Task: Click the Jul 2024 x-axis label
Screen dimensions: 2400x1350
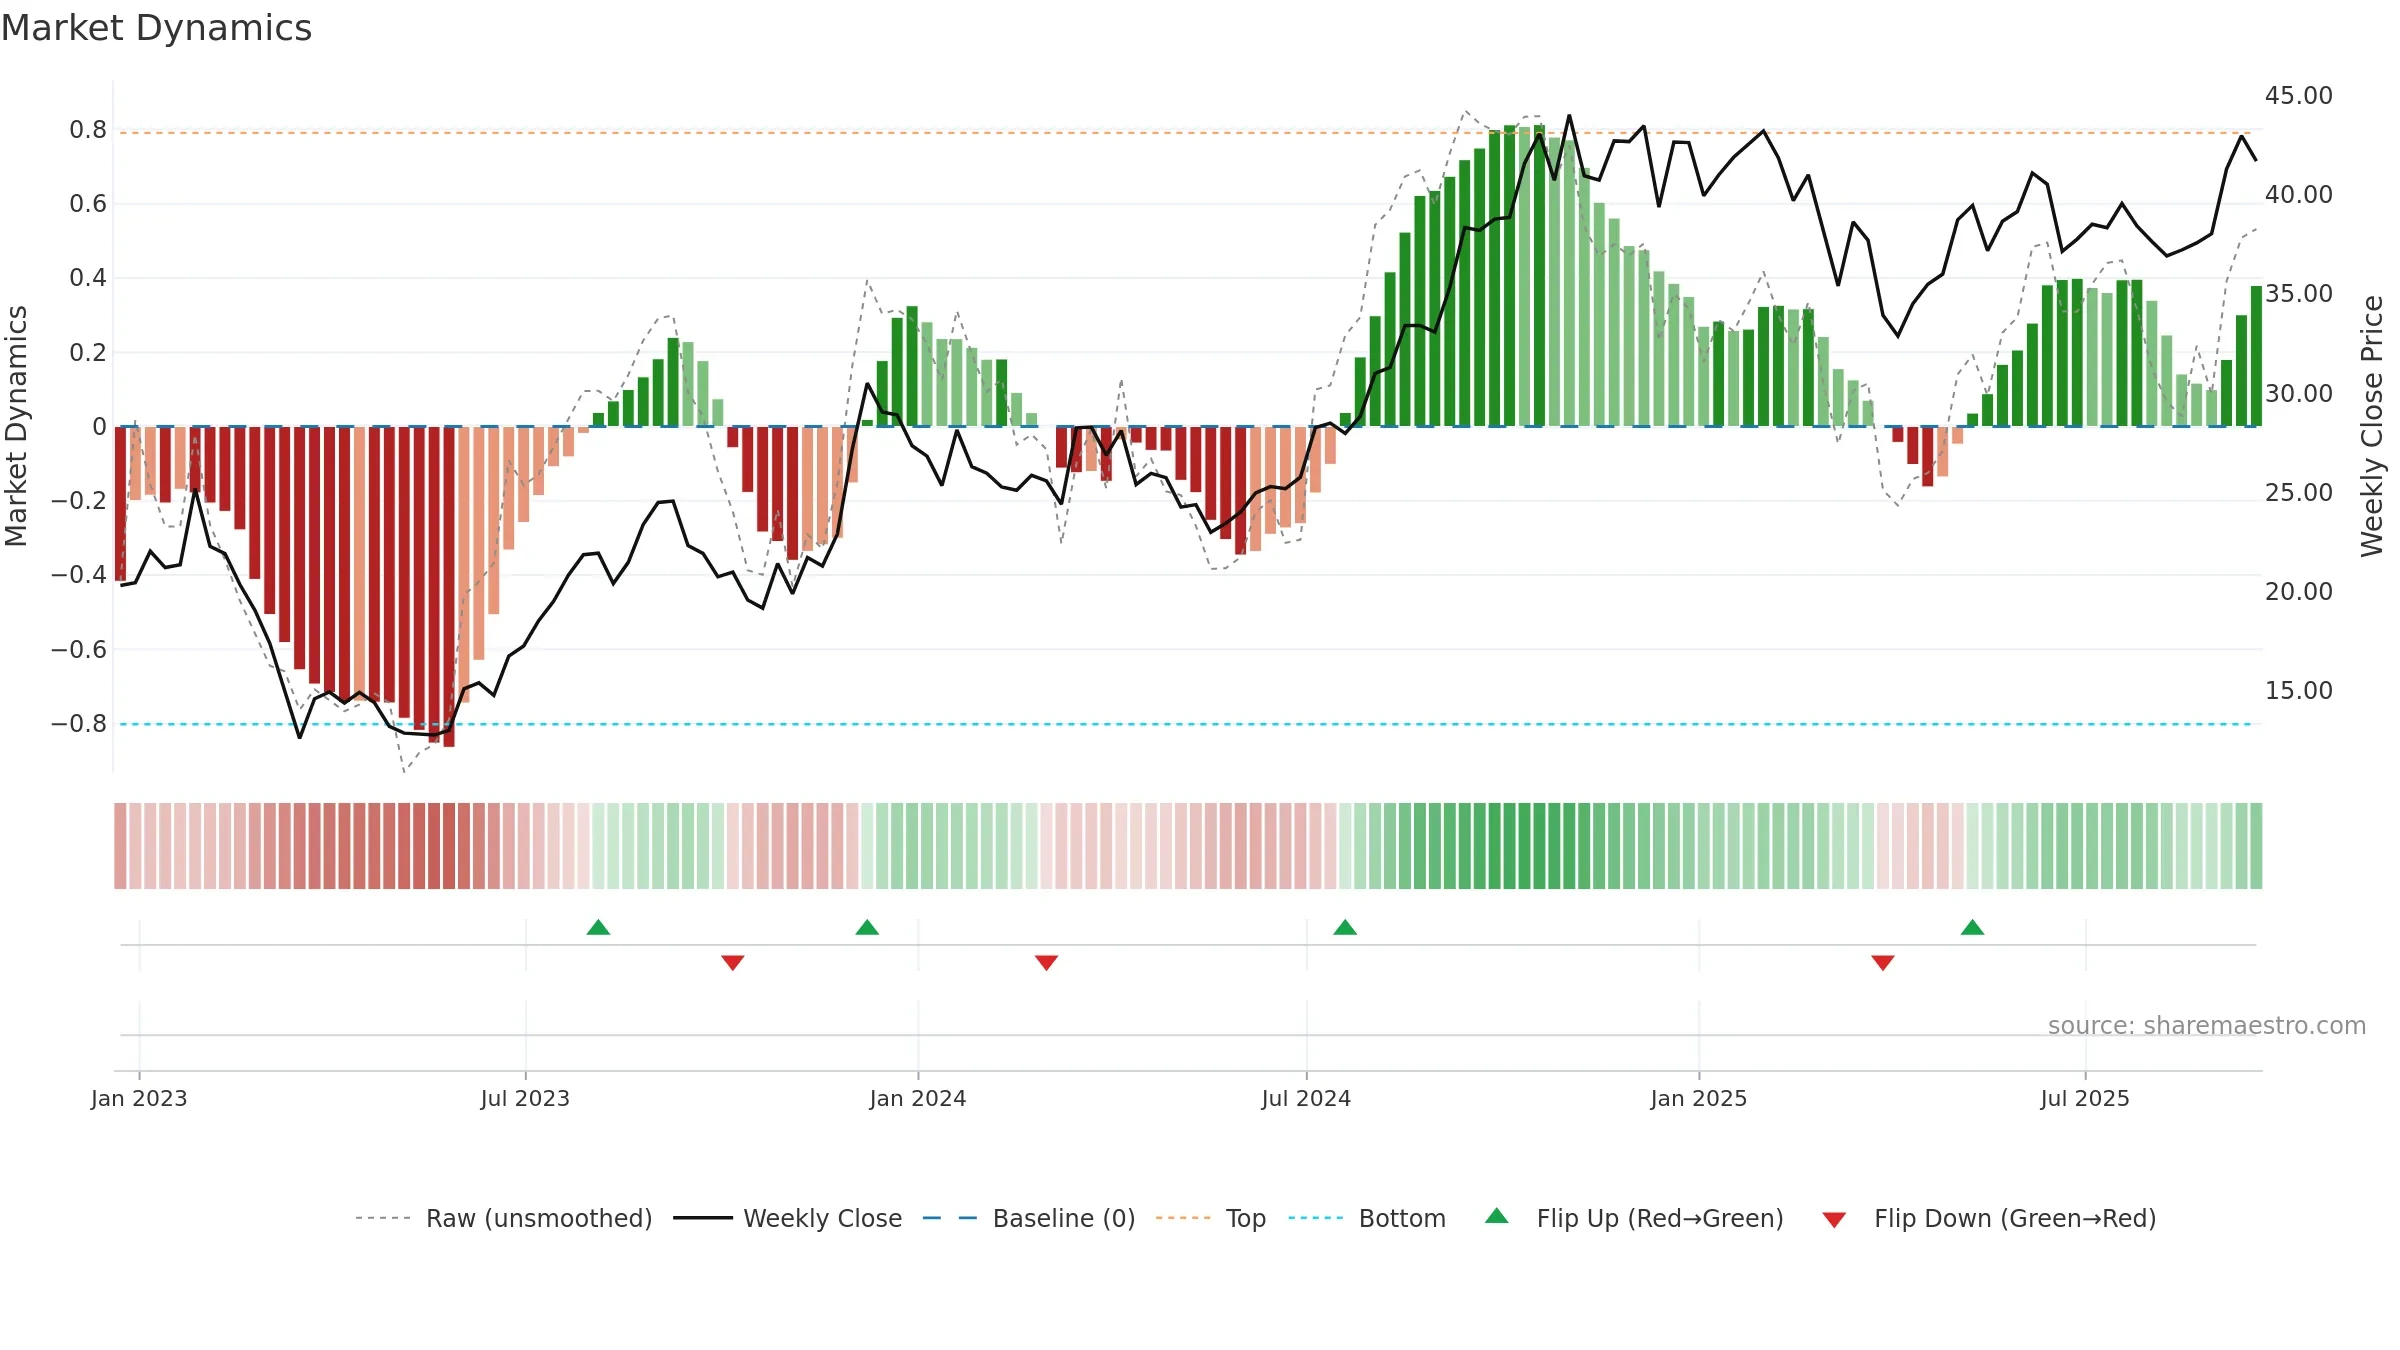Action: pos(1306,1098)
